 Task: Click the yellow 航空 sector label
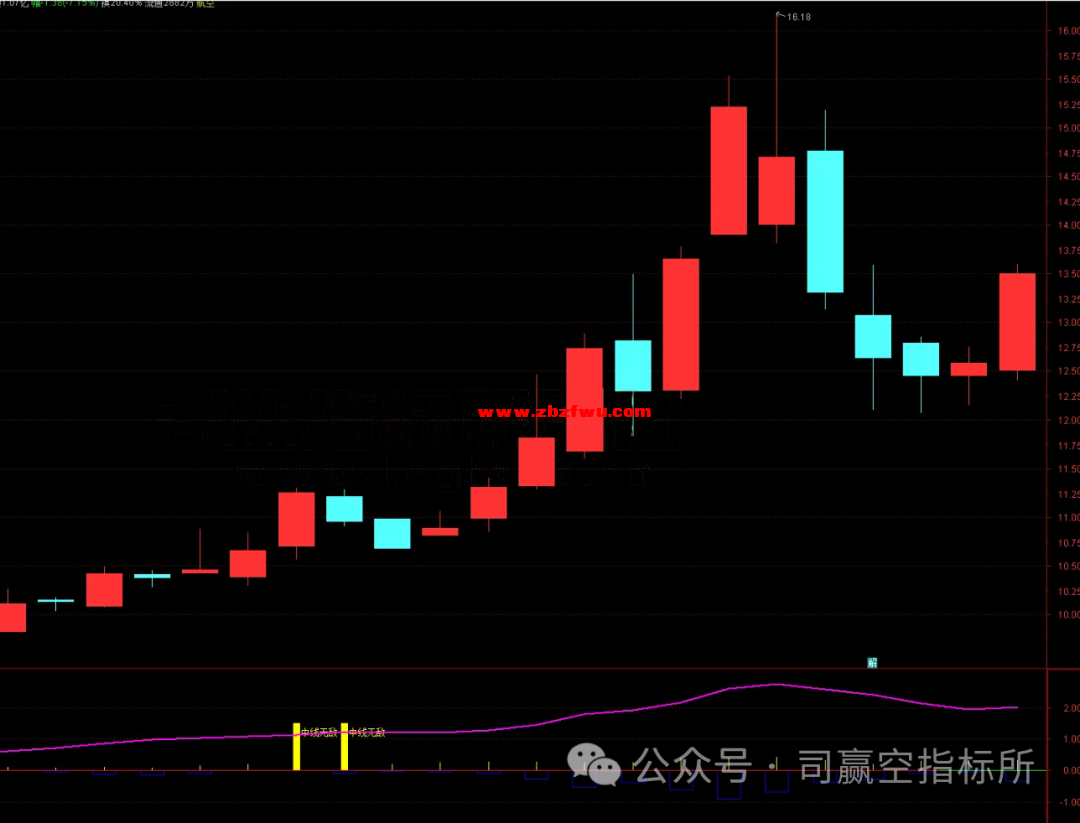(x=204, y=4)
